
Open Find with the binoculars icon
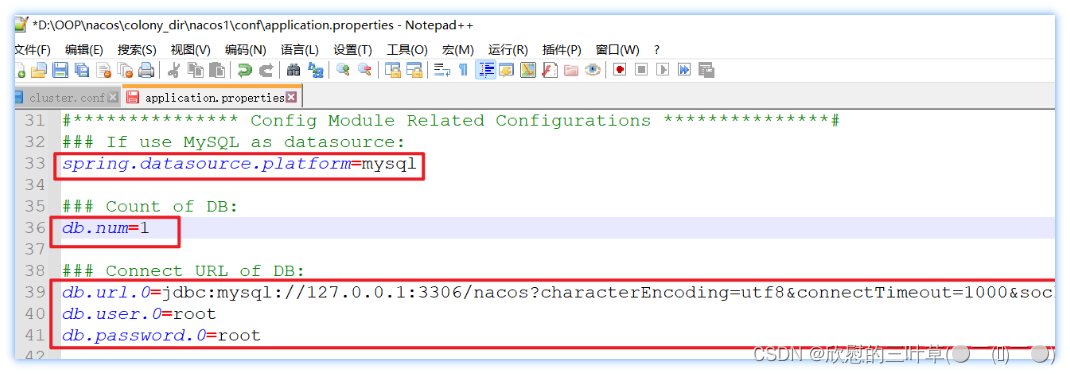pos(293,70)
